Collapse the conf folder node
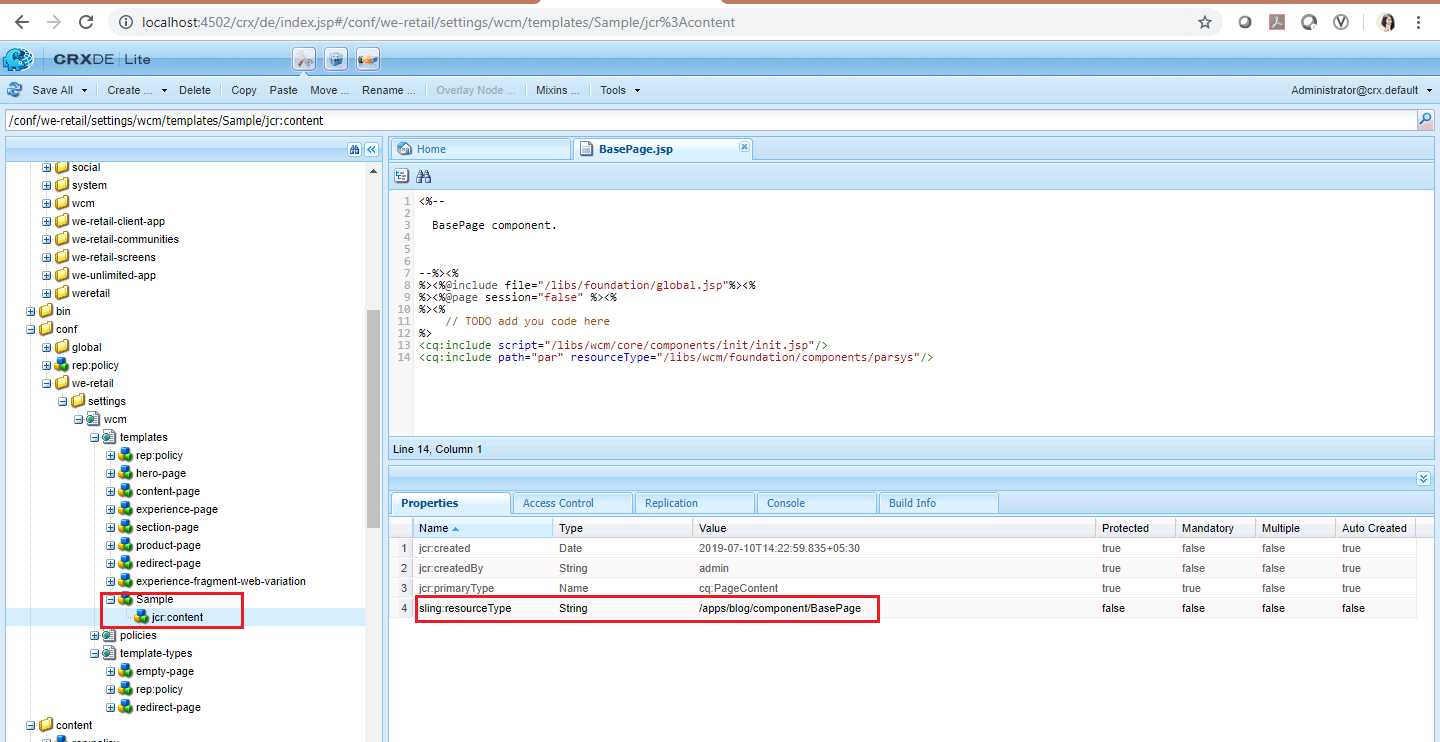 point(30,329)
